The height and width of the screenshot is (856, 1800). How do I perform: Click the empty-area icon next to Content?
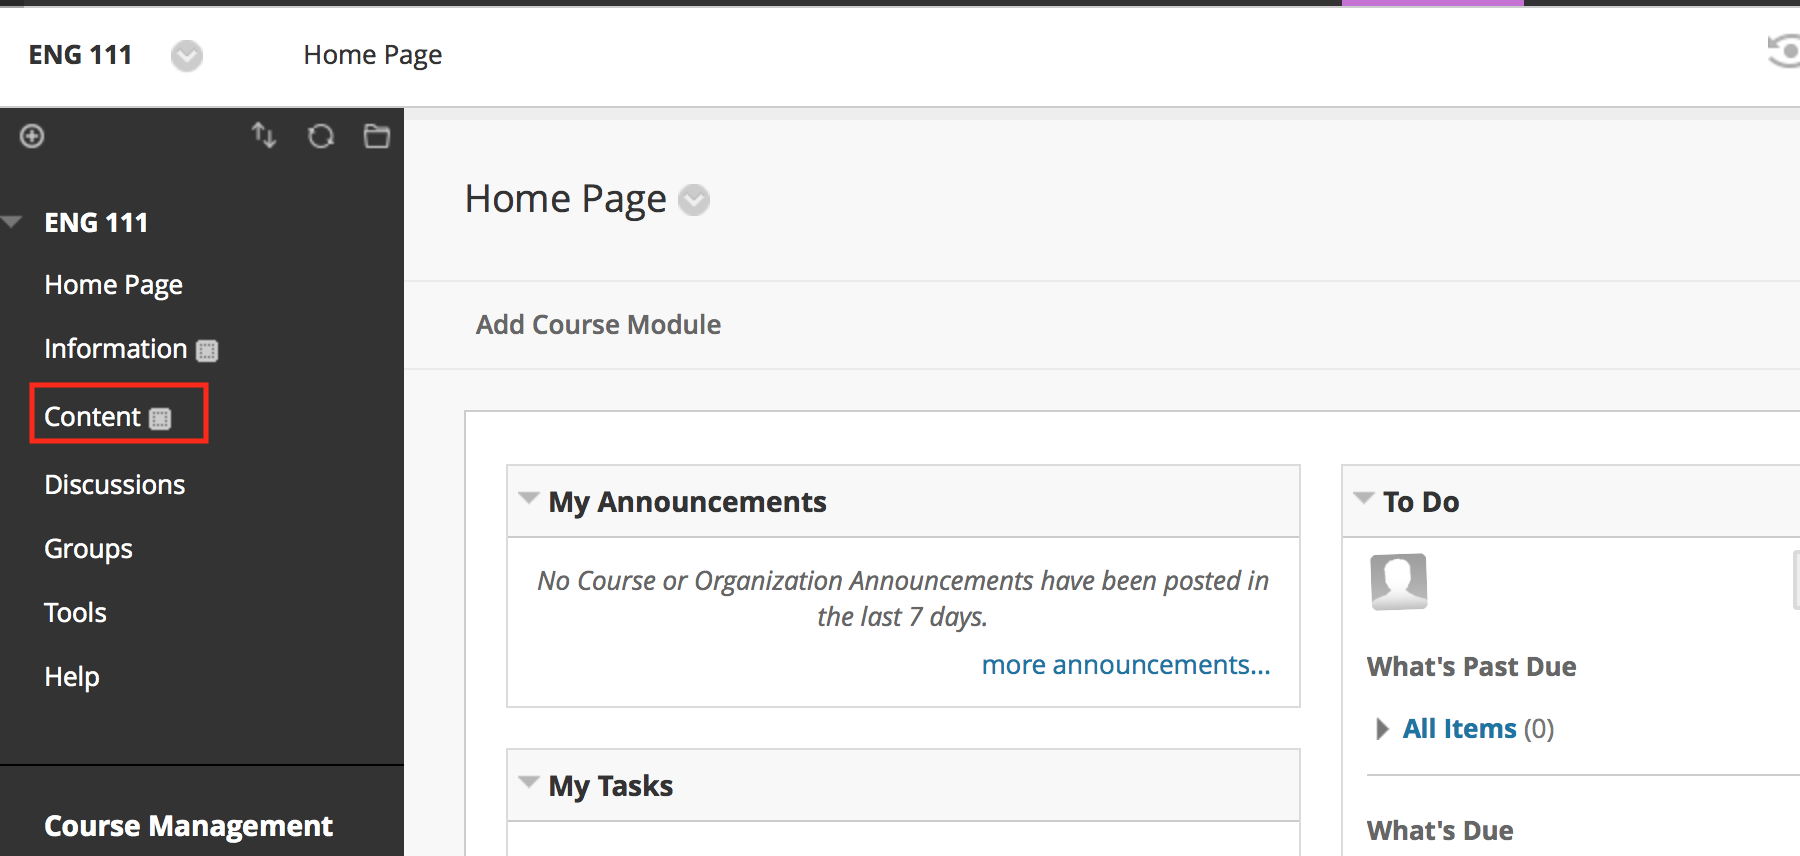160,418
